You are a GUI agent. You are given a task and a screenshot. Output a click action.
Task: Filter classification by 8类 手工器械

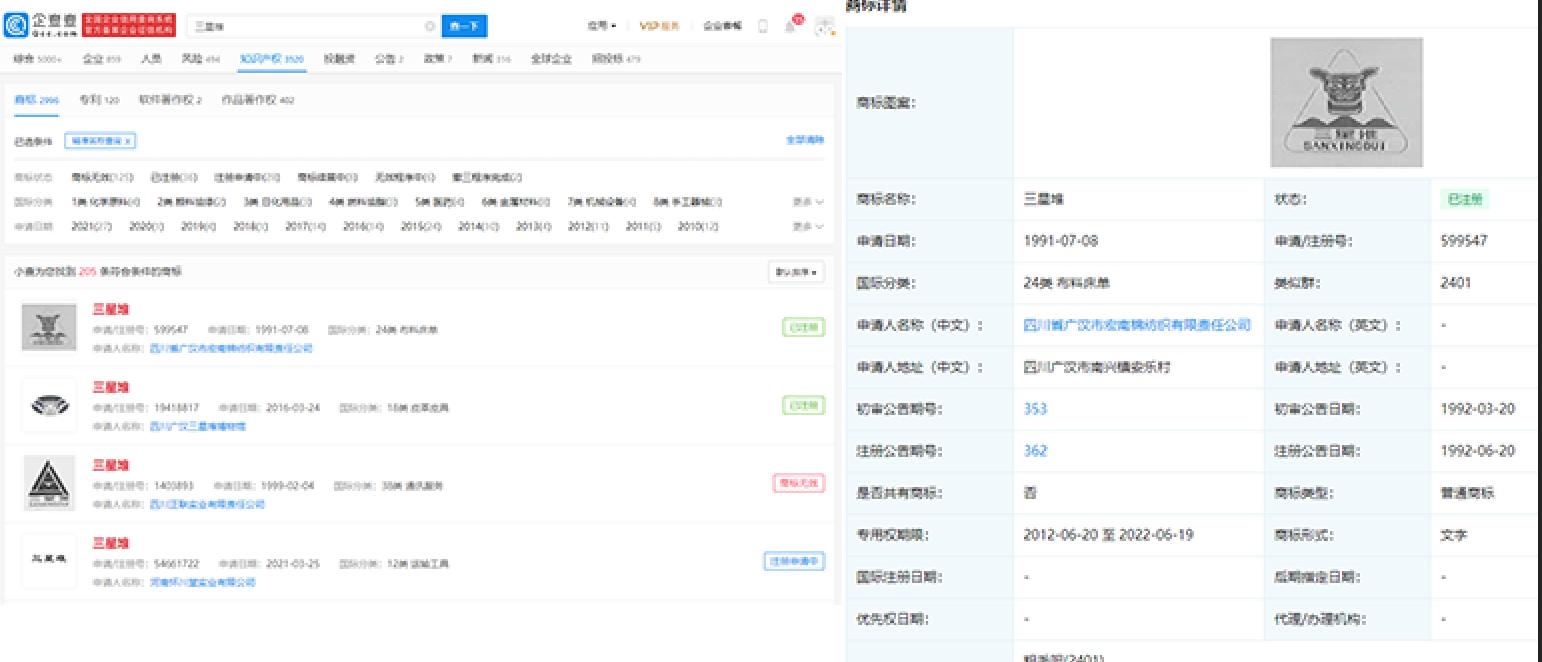687,201
